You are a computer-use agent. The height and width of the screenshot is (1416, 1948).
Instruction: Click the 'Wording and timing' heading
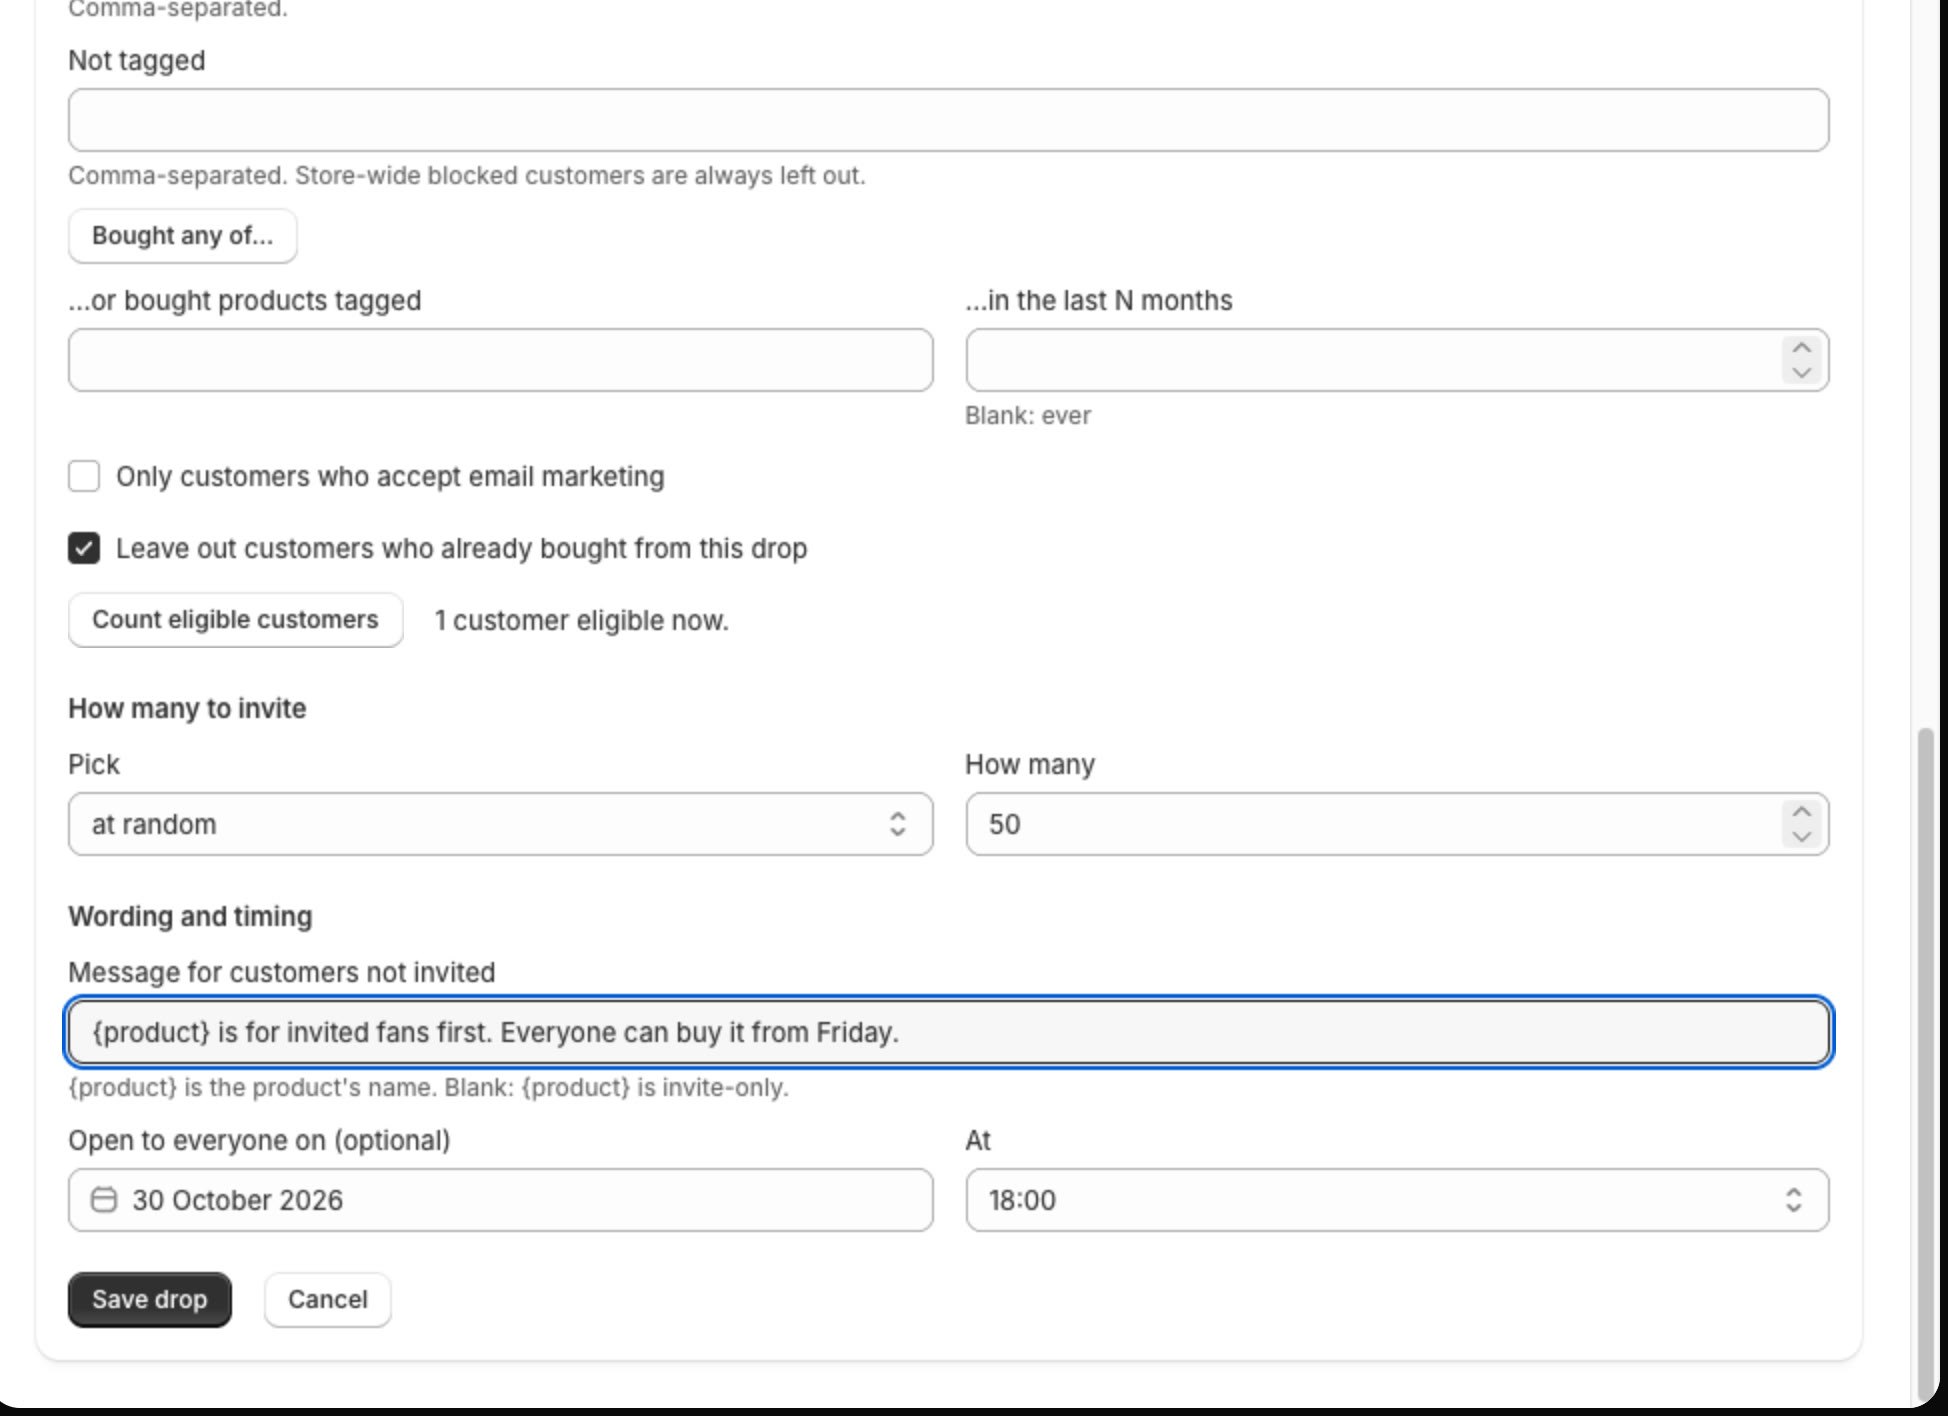190,916
